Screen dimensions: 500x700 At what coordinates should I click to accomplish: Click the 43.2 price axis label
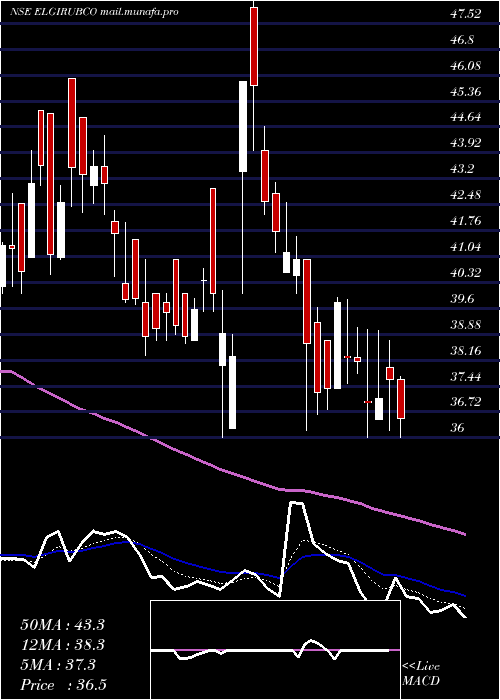[462, 169]
